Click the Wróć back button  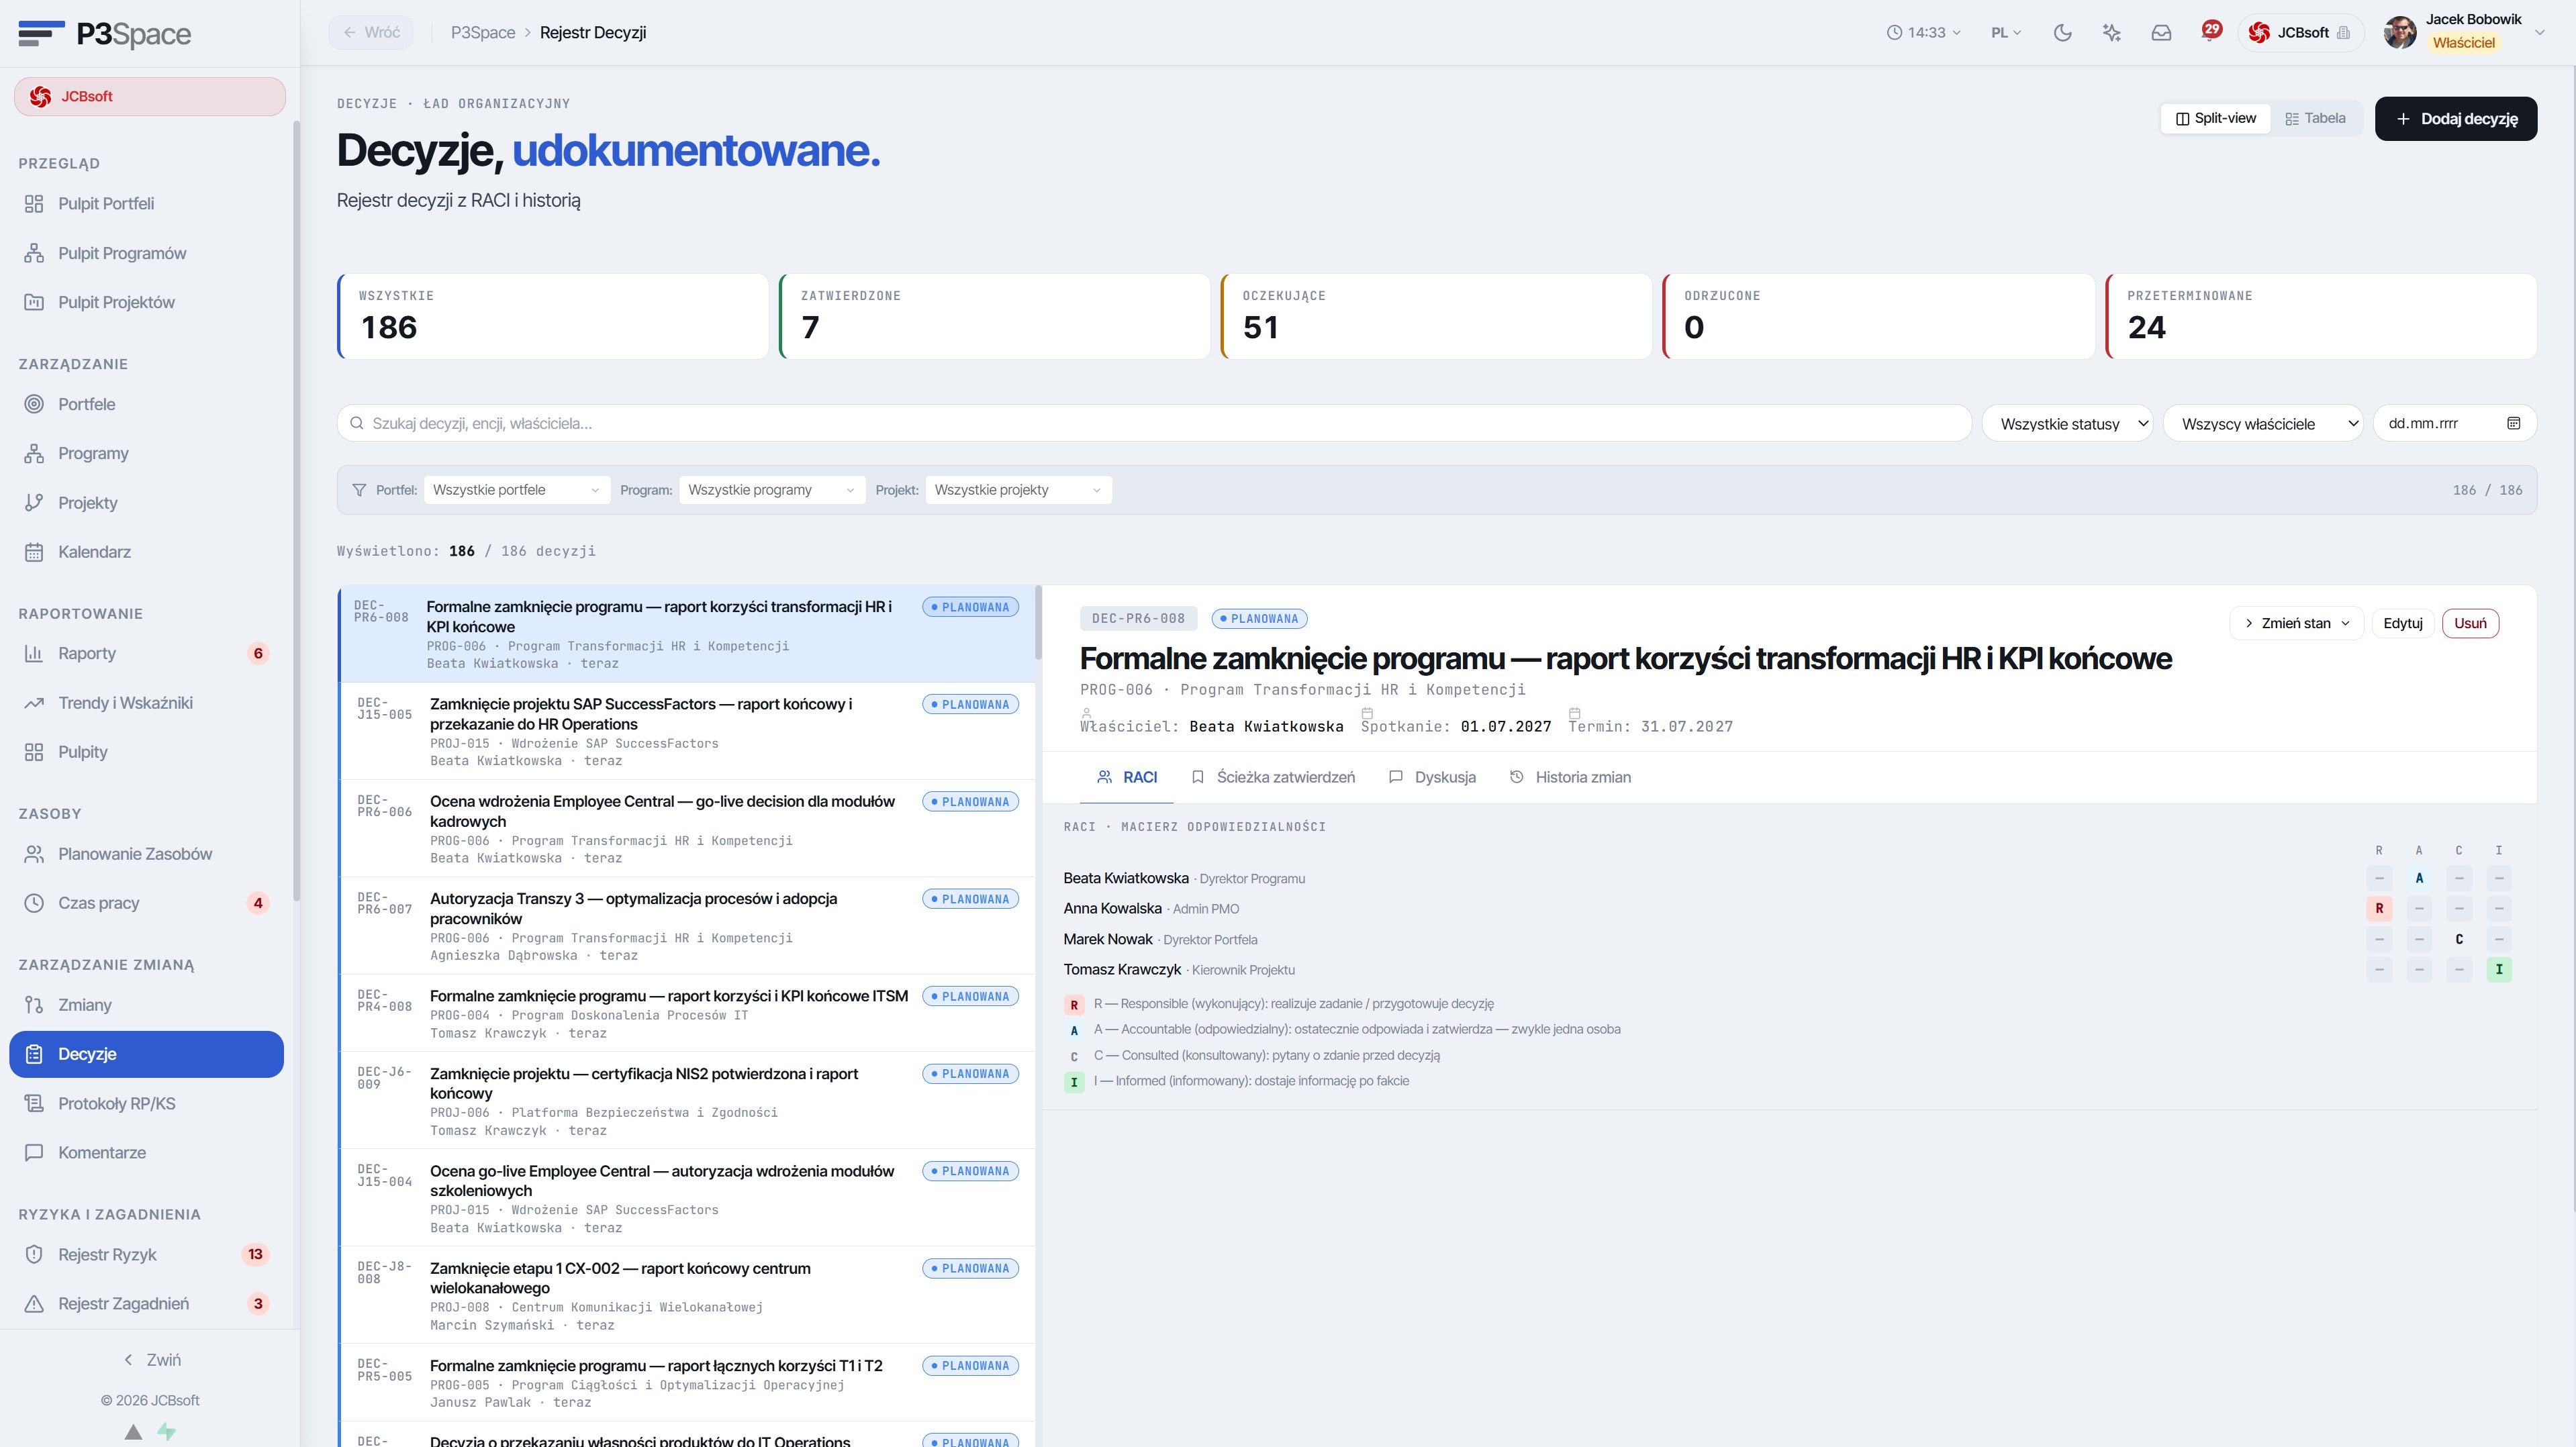371,33
